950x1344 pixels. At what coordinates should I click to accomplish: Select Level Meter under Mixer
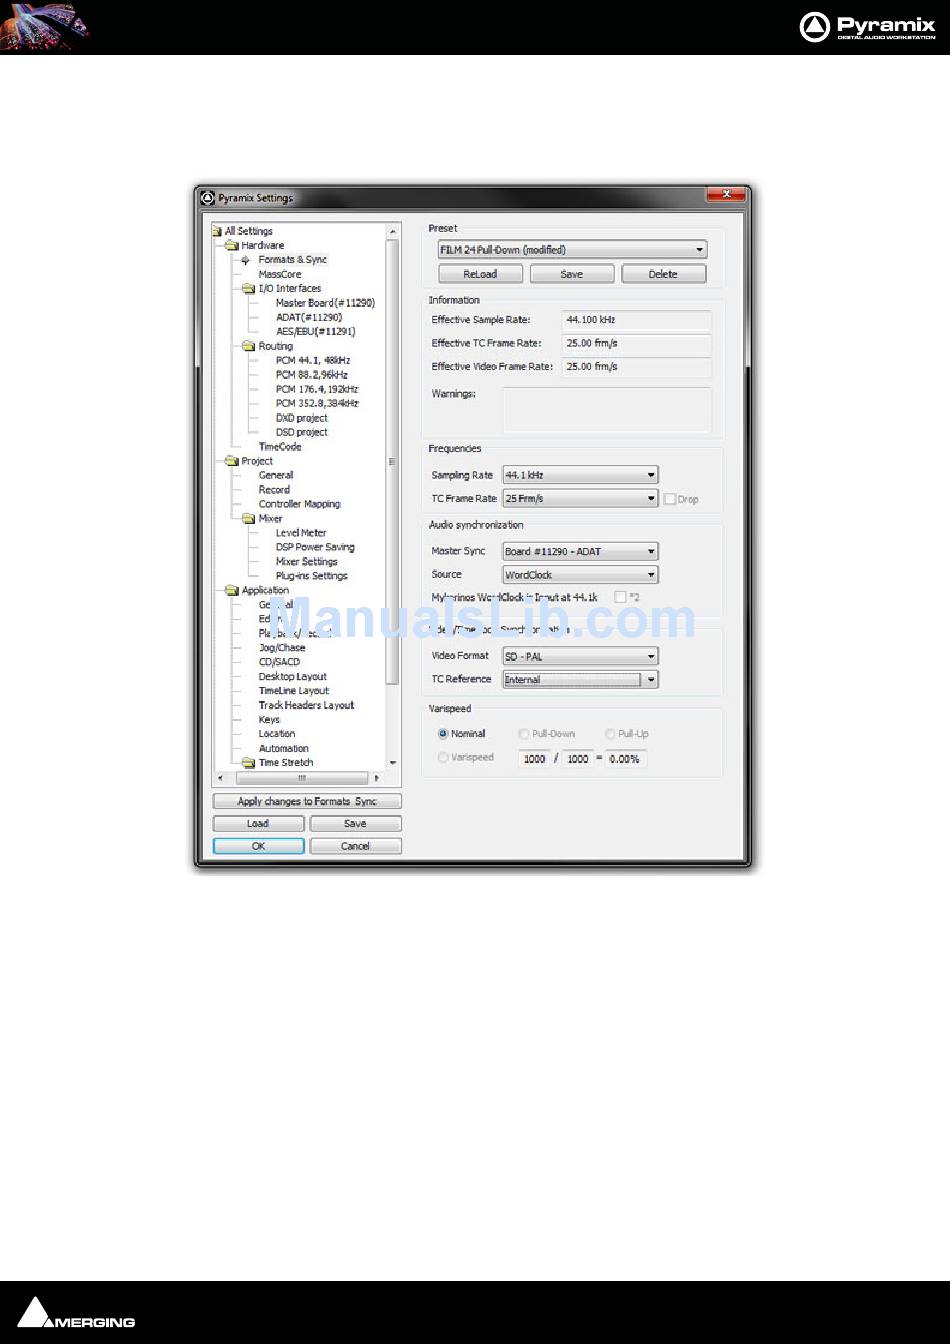pos(301,533)
